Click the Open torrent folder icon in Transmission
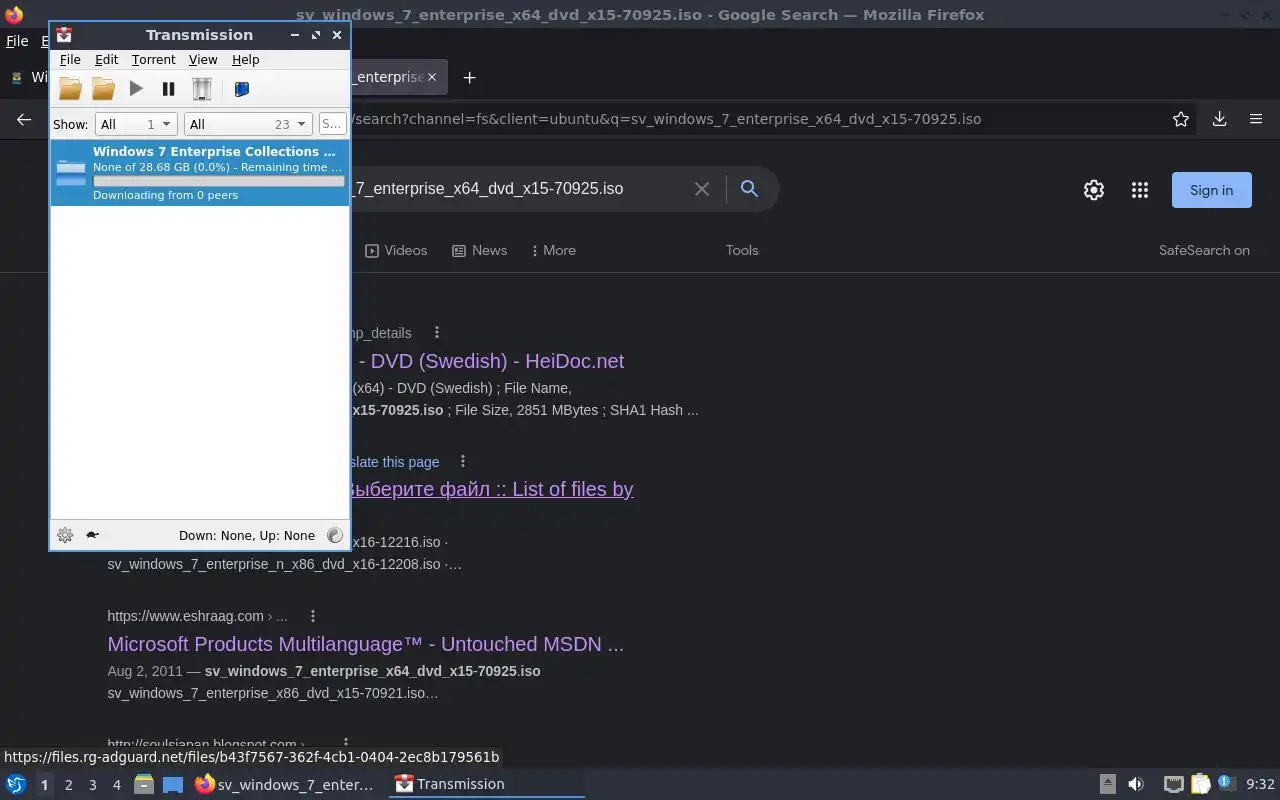1280x800 pixels. tap(70, 89)
